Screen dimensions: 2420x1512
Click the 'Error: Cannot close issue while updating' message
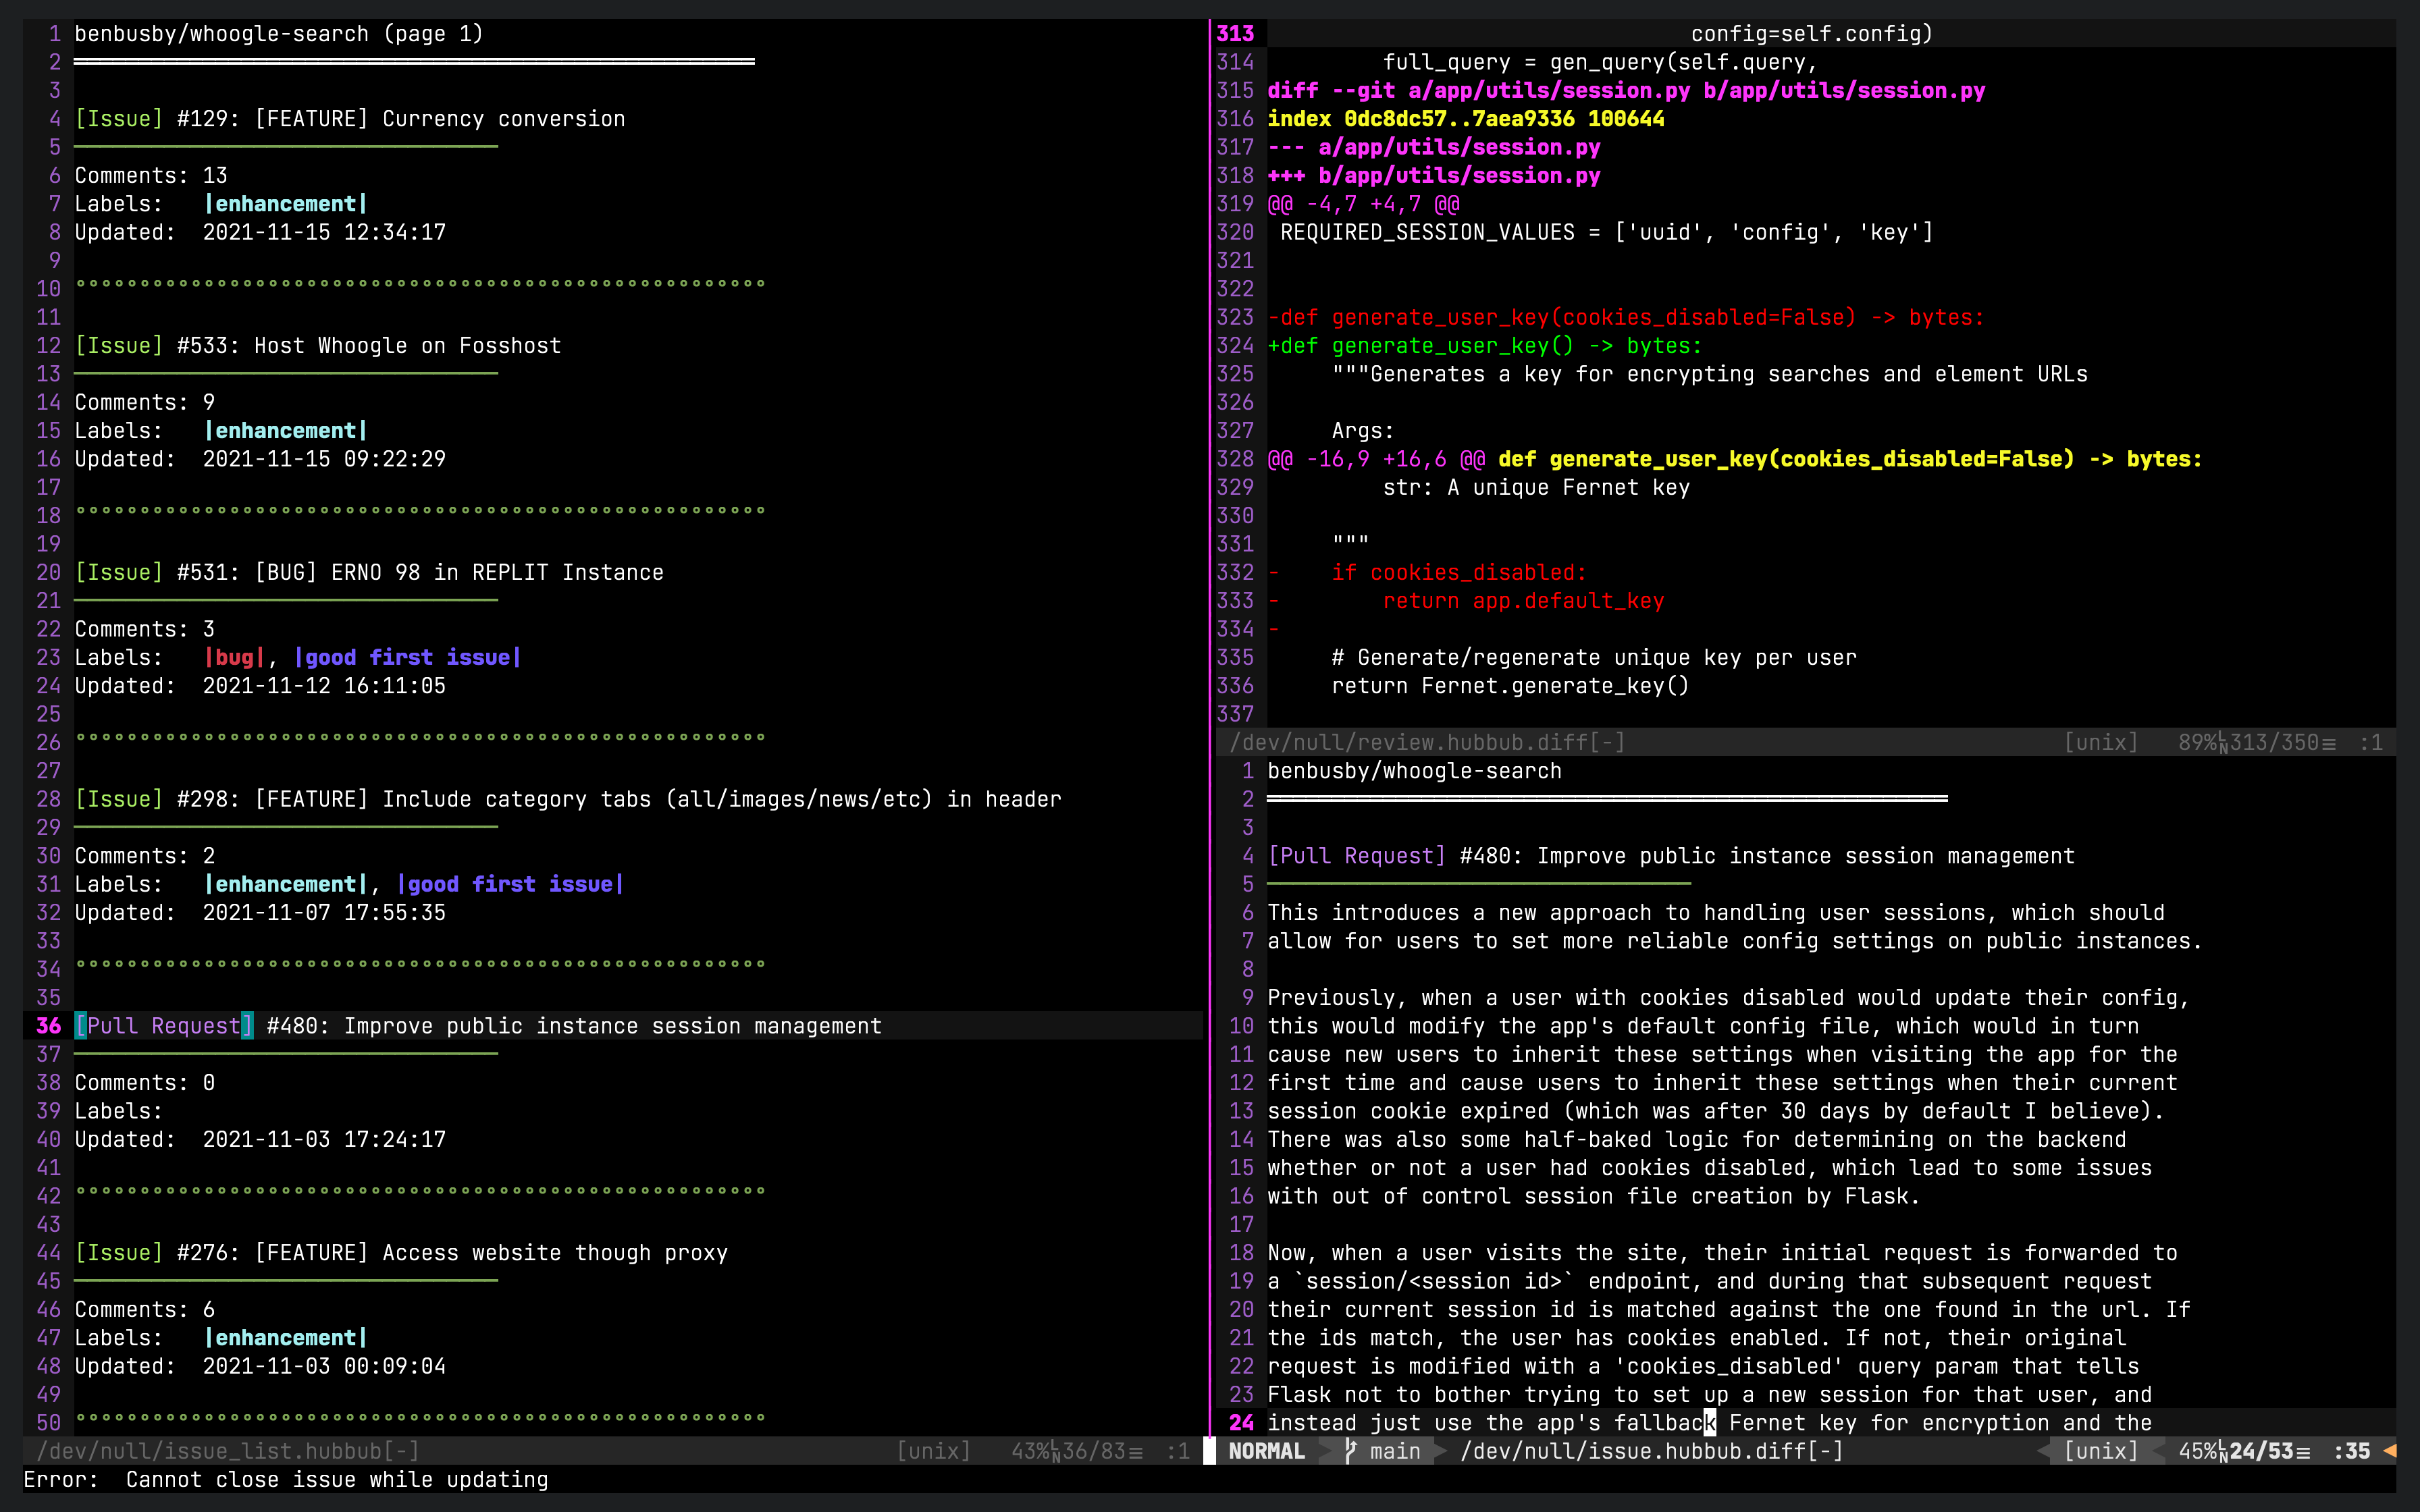(286, 1480)
